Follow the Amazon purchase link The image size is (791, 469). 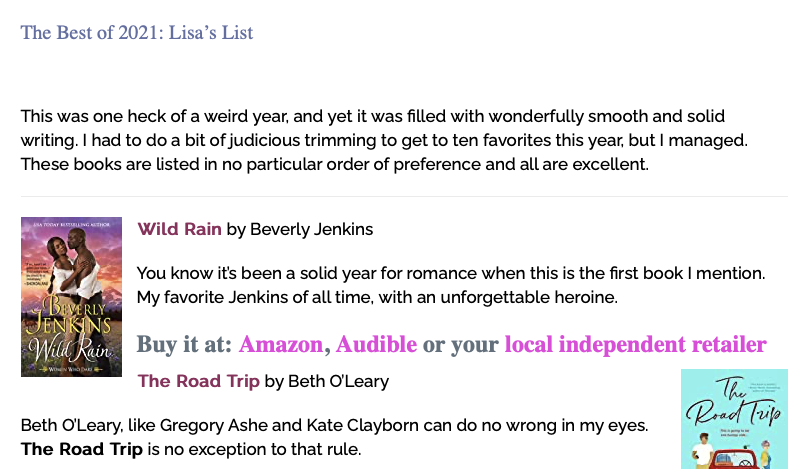281,345
